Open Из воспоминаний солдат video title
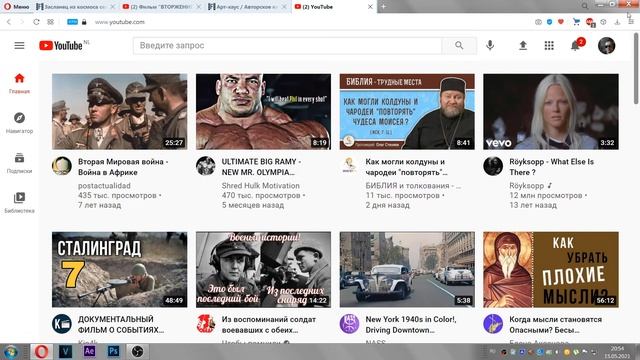This screenshot has width=640, height=360. click(269, 324)
